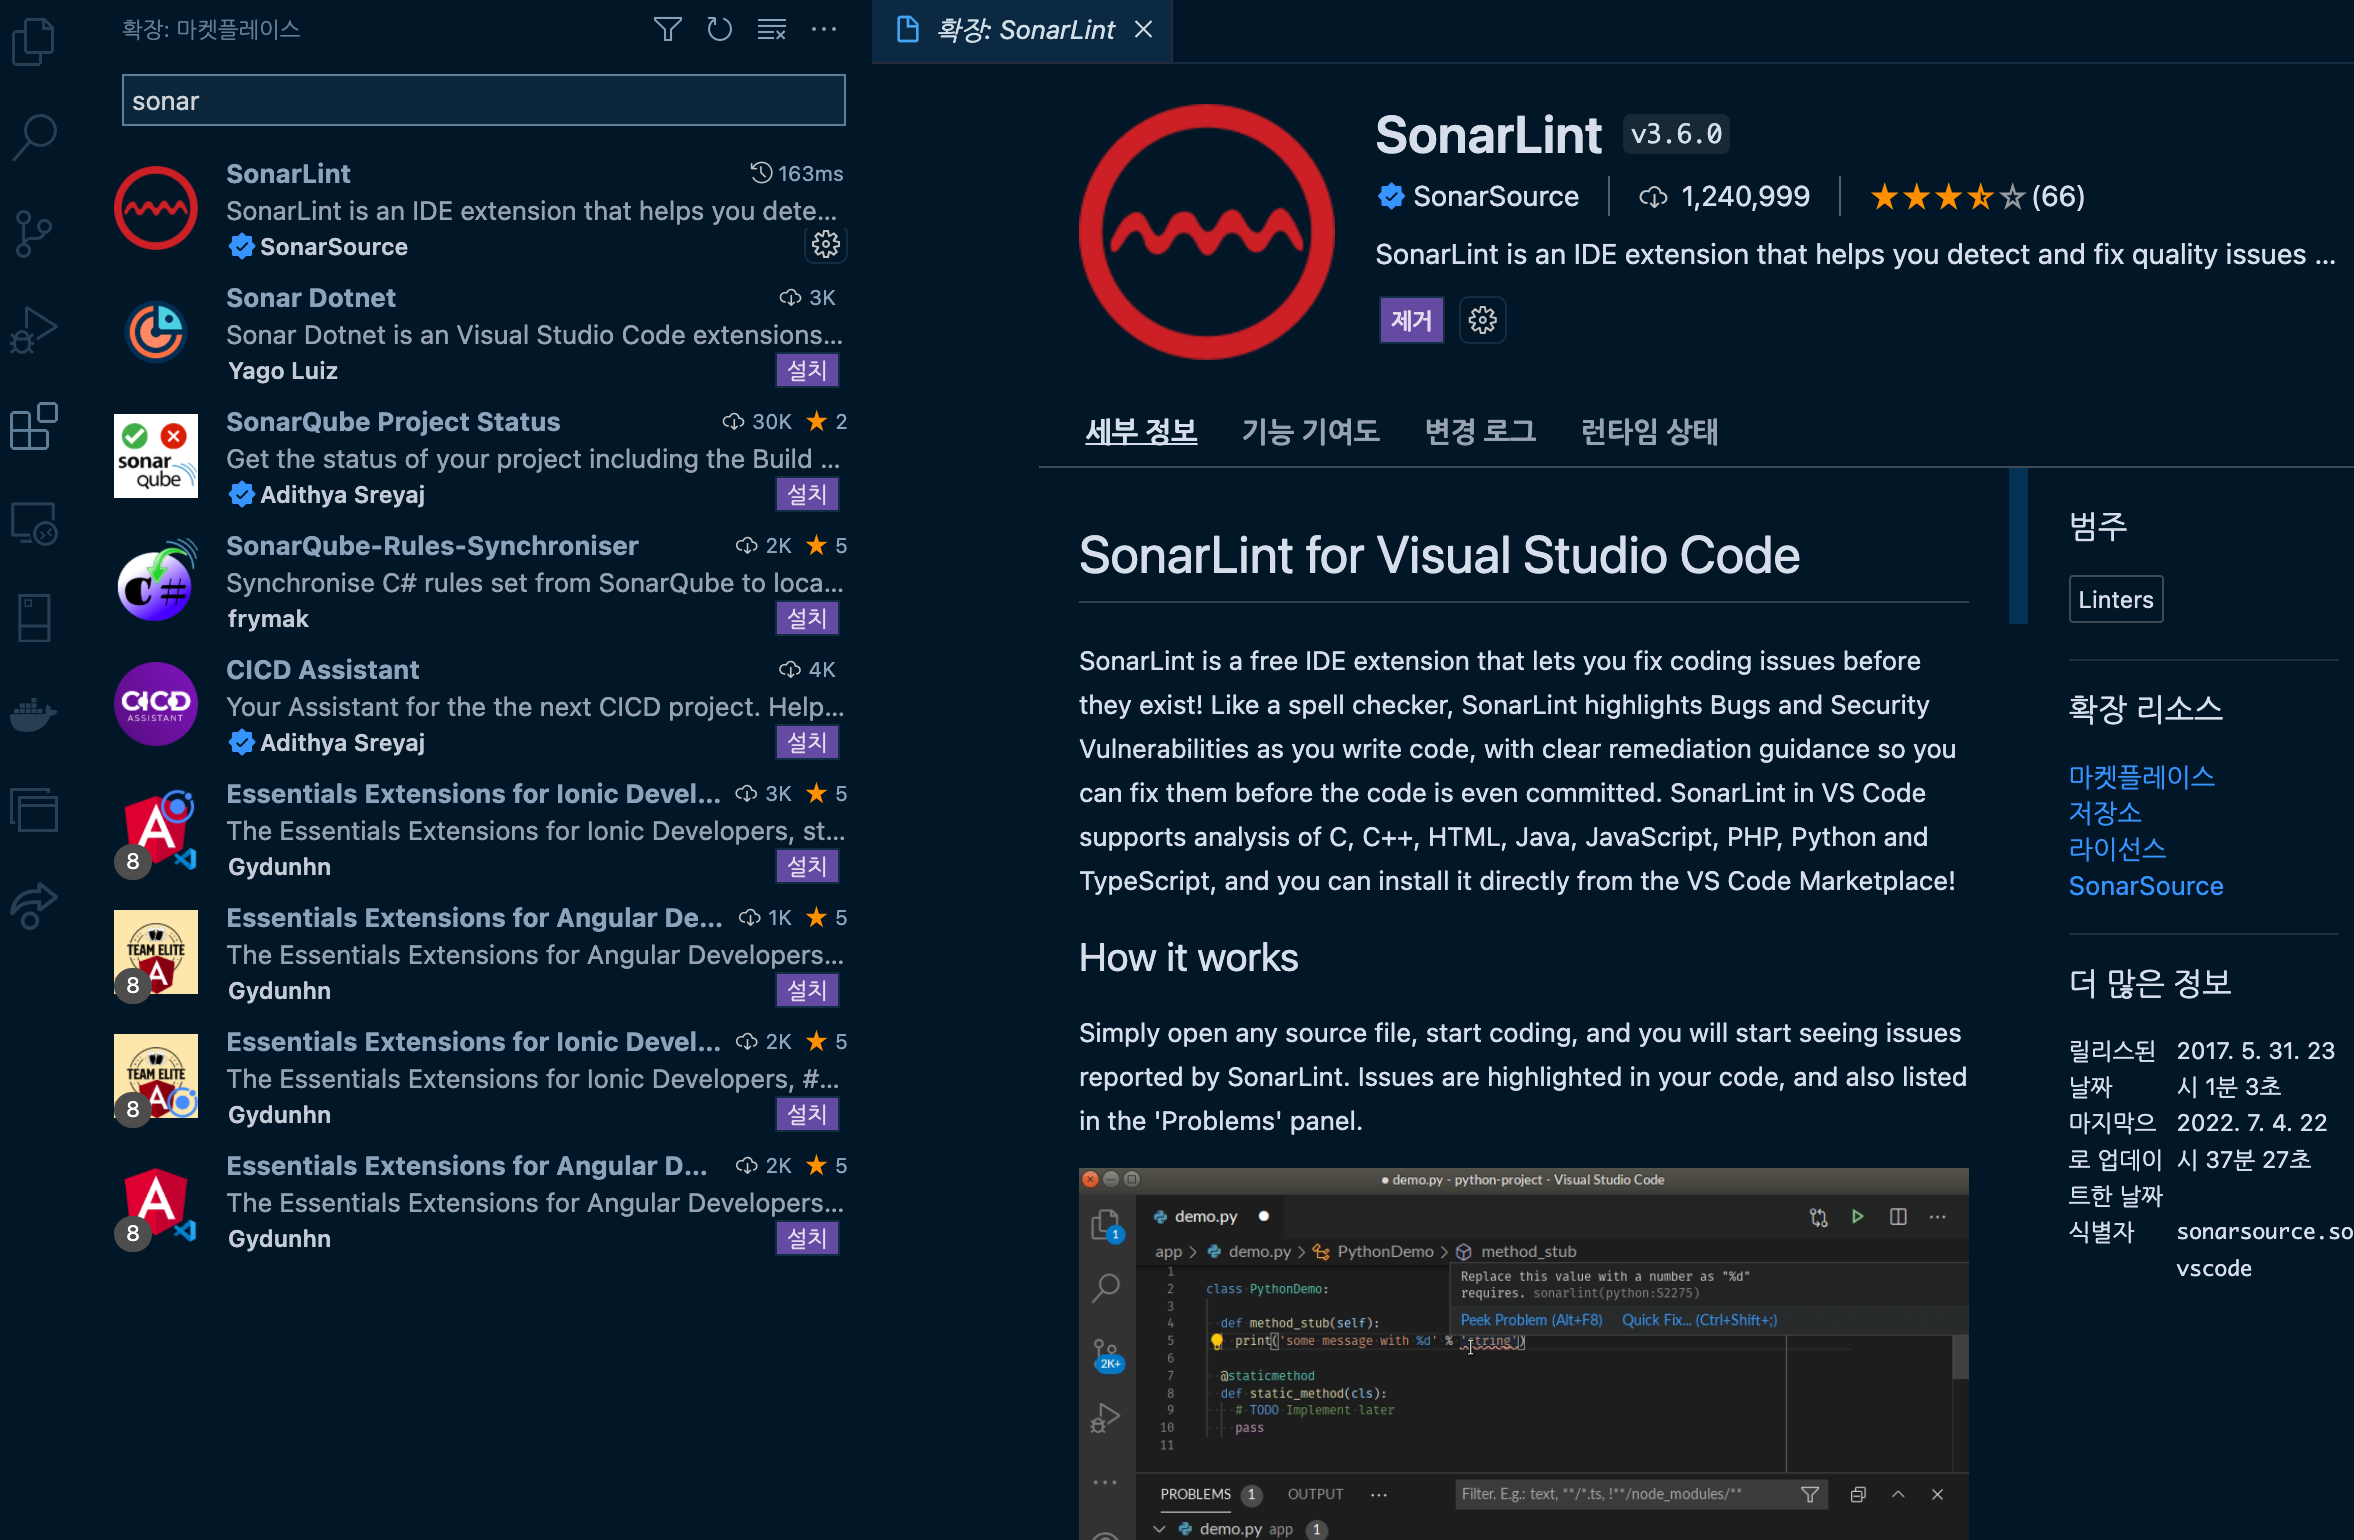Install SonarQube Project Status extension

pyautogui.click(x=807, y=495)
